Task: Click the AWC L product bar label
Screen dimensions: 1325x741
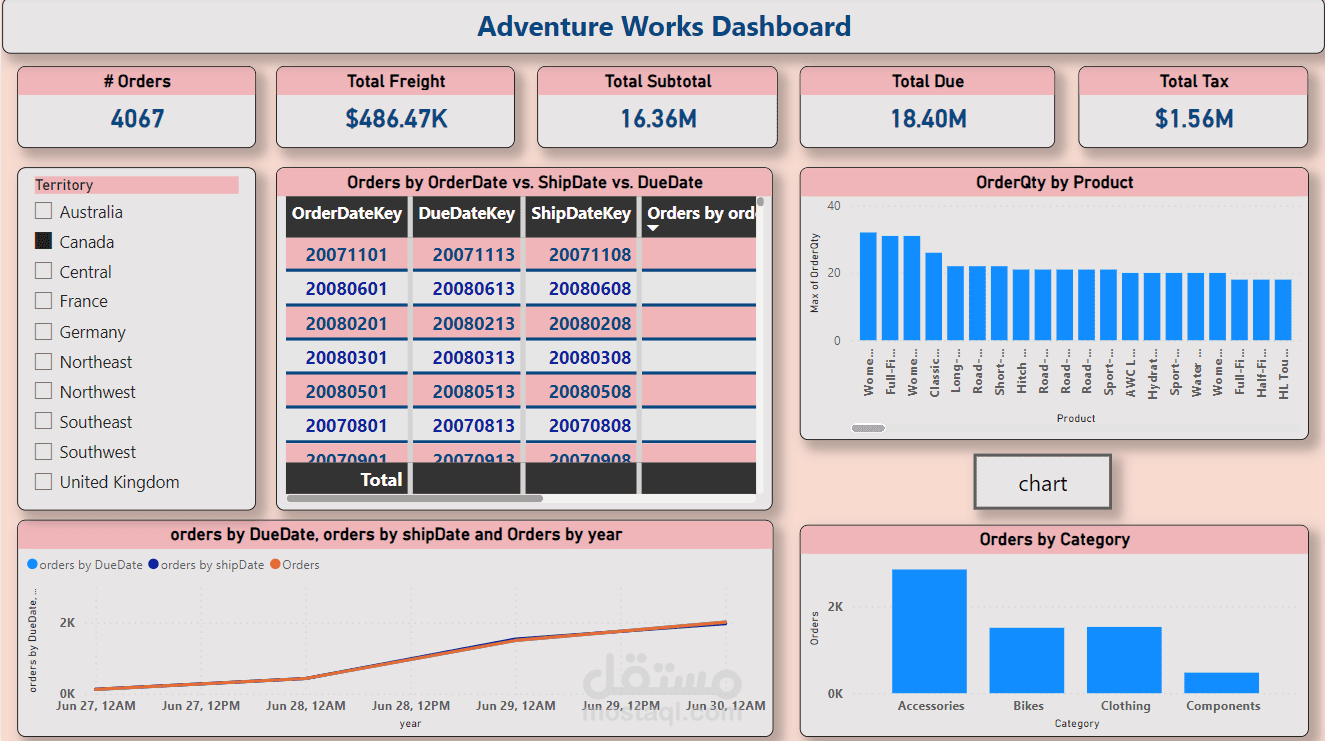Action: point(1131,372)
